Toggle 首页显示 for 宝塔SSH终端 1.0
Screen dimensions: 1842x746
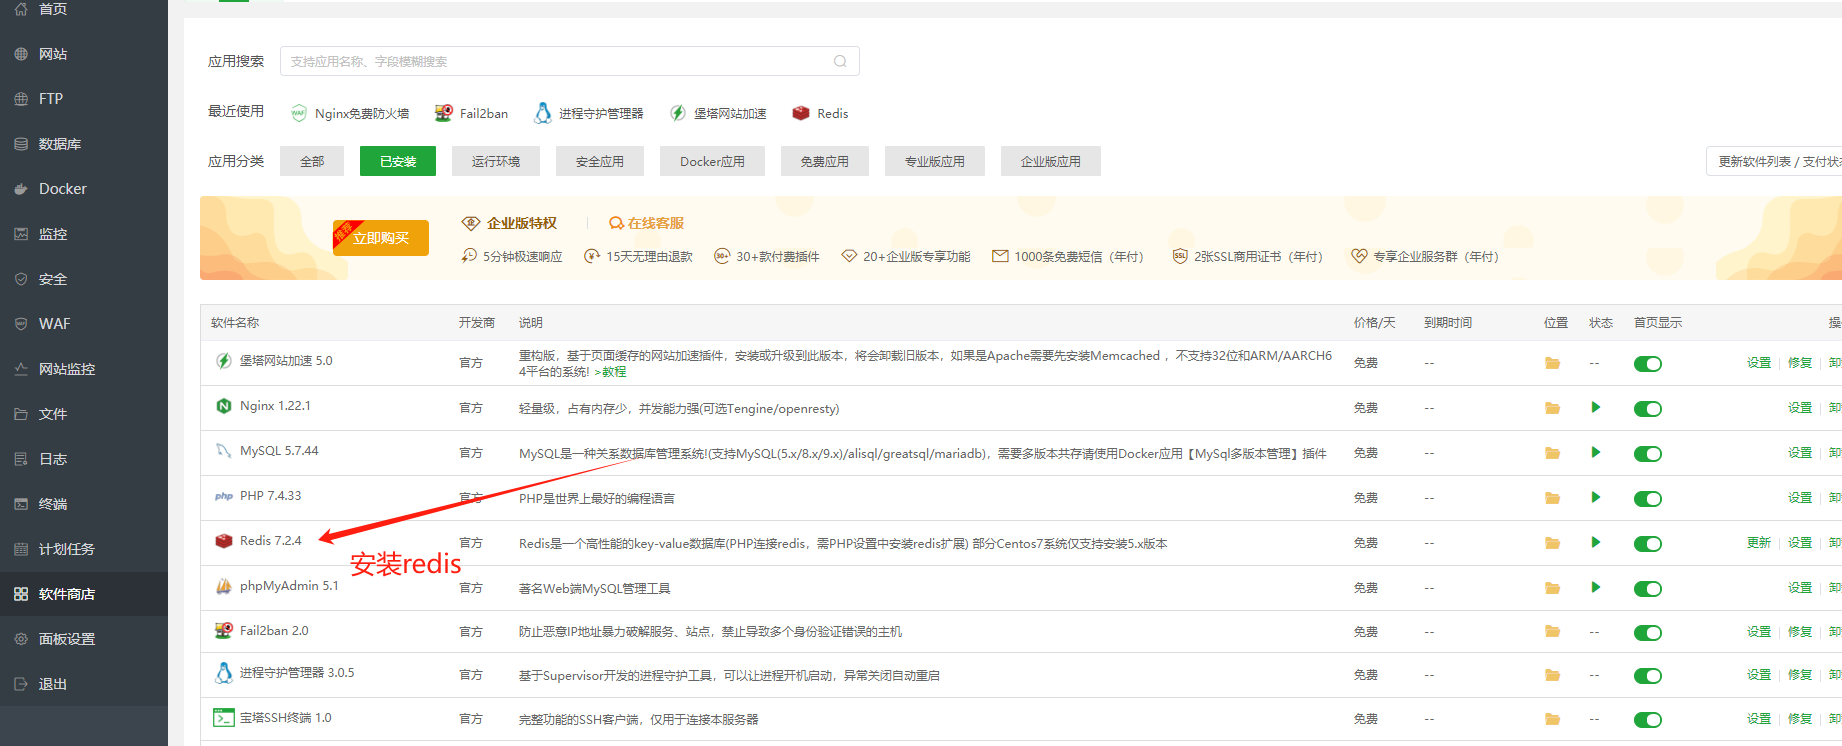click(1648, 720)
